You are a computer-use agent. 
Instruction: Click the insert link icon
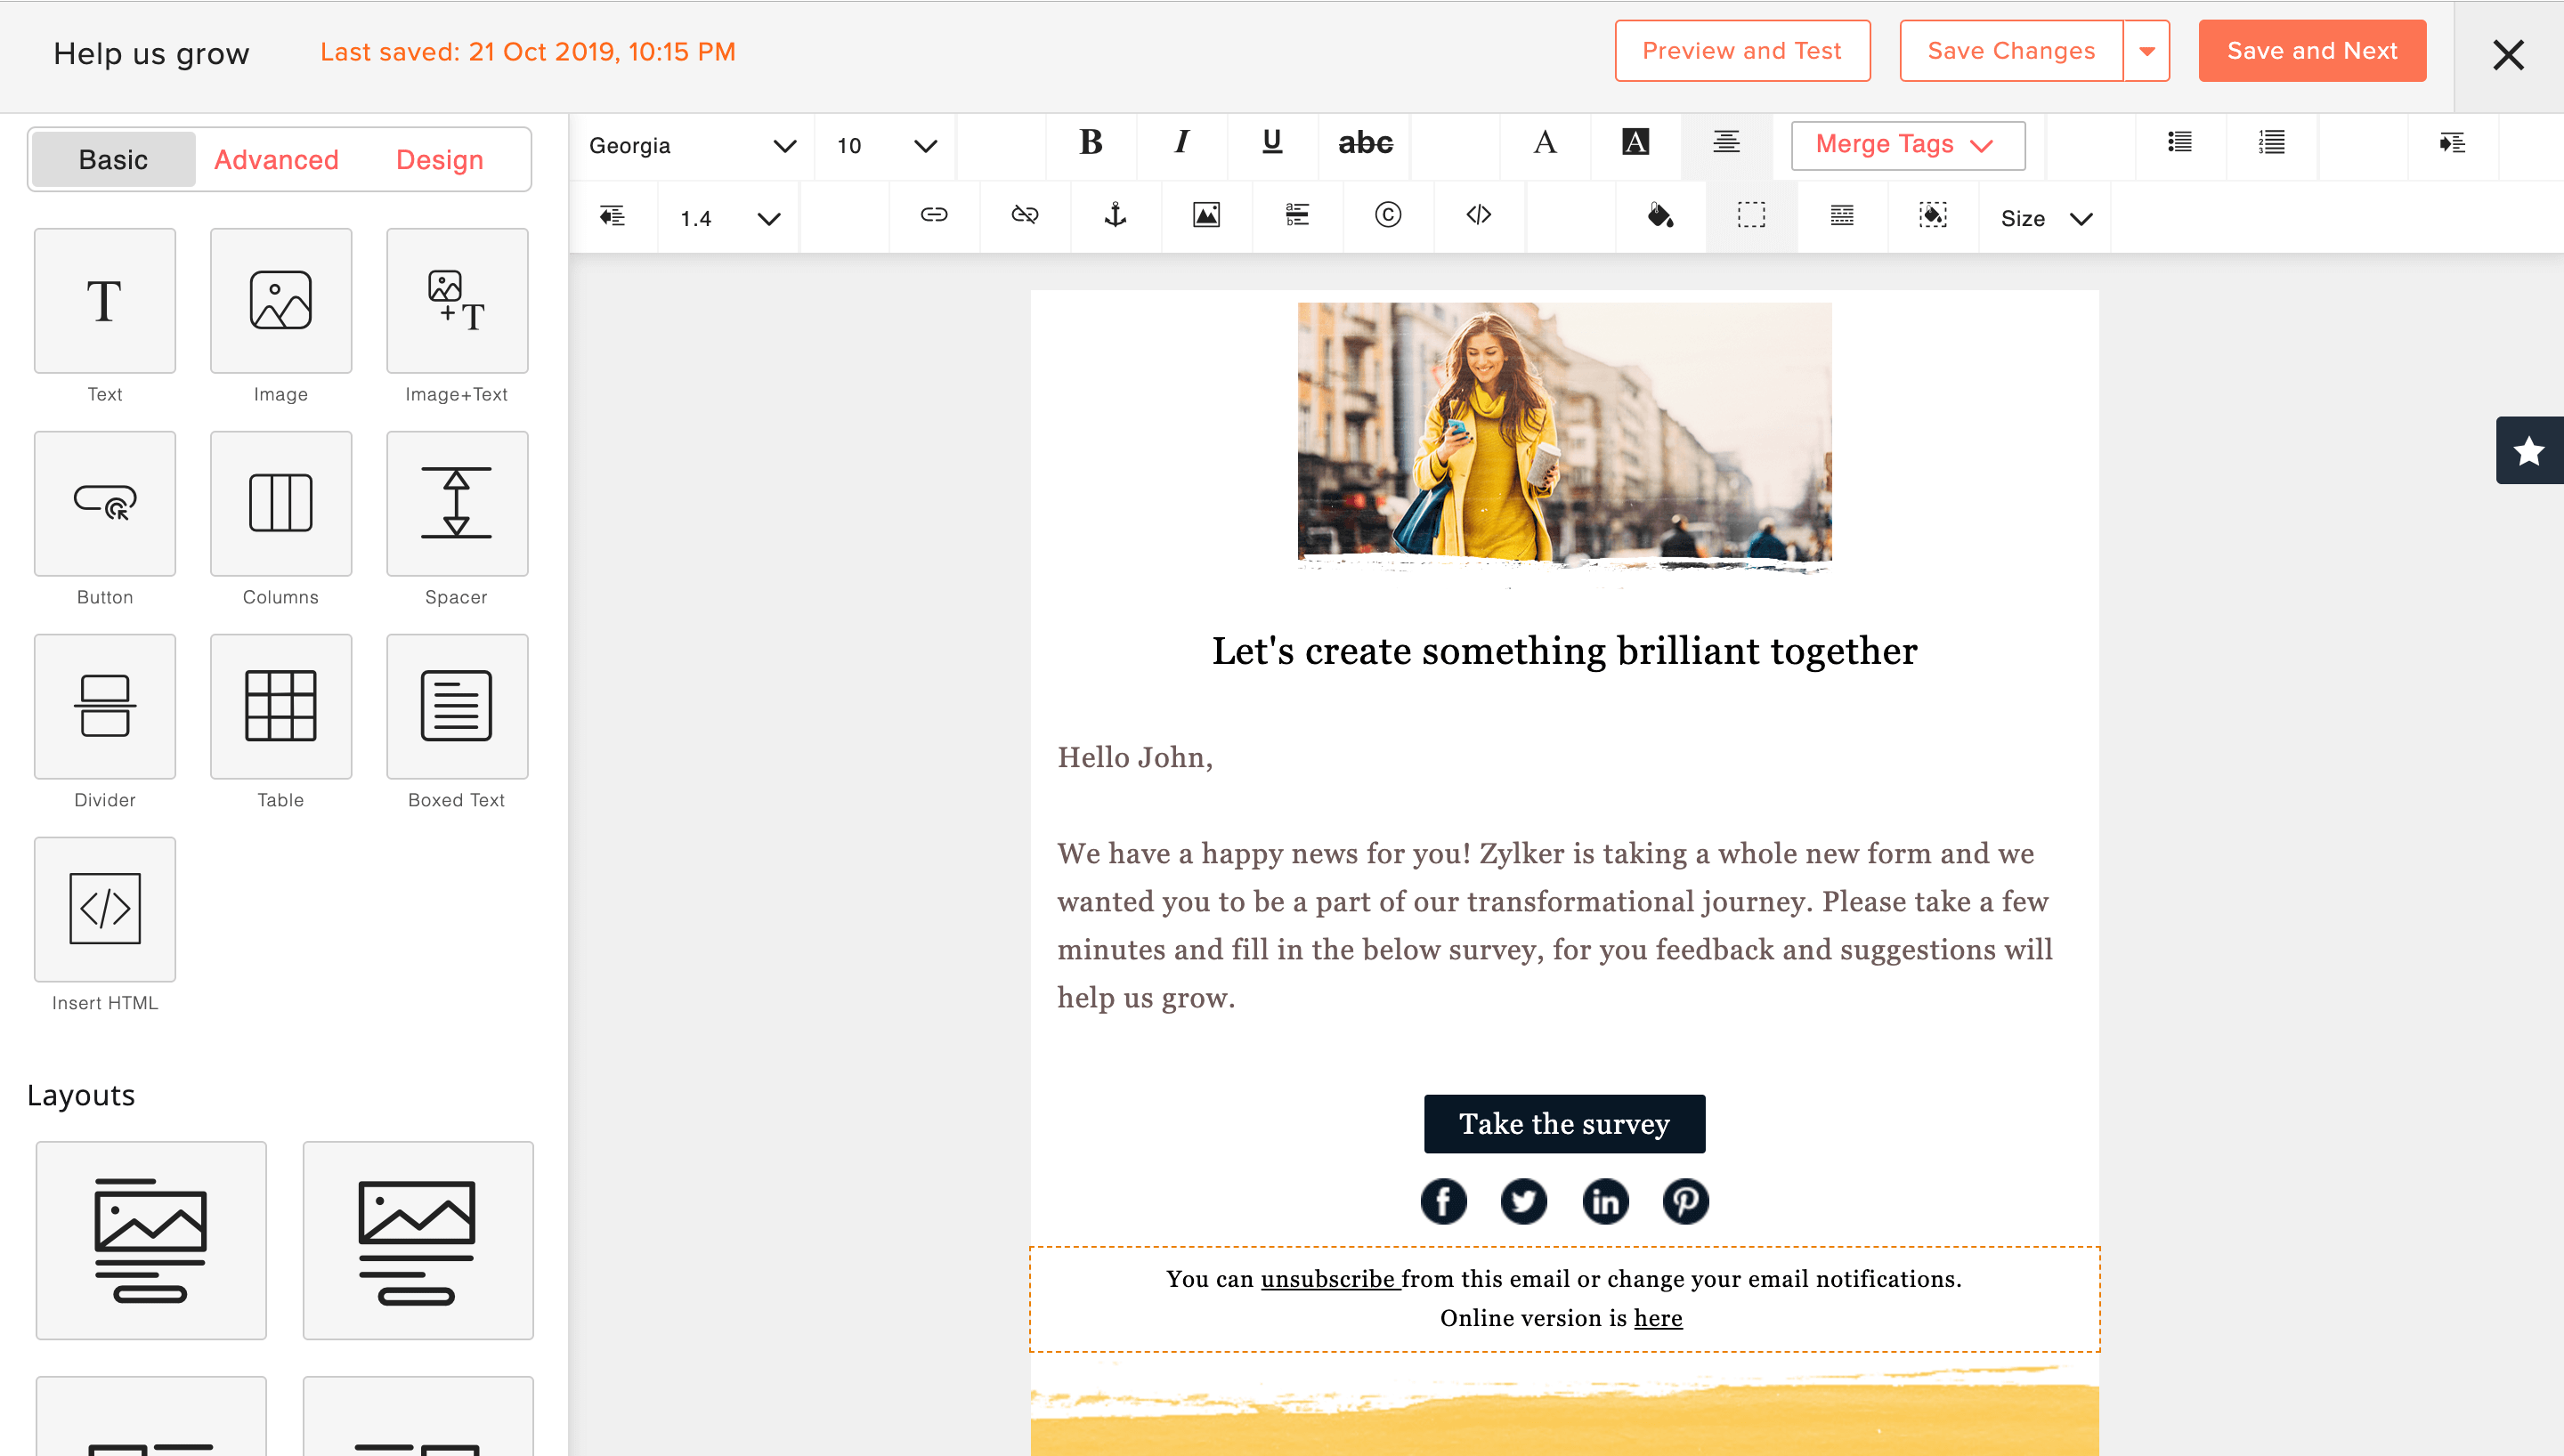click(934, 215)
